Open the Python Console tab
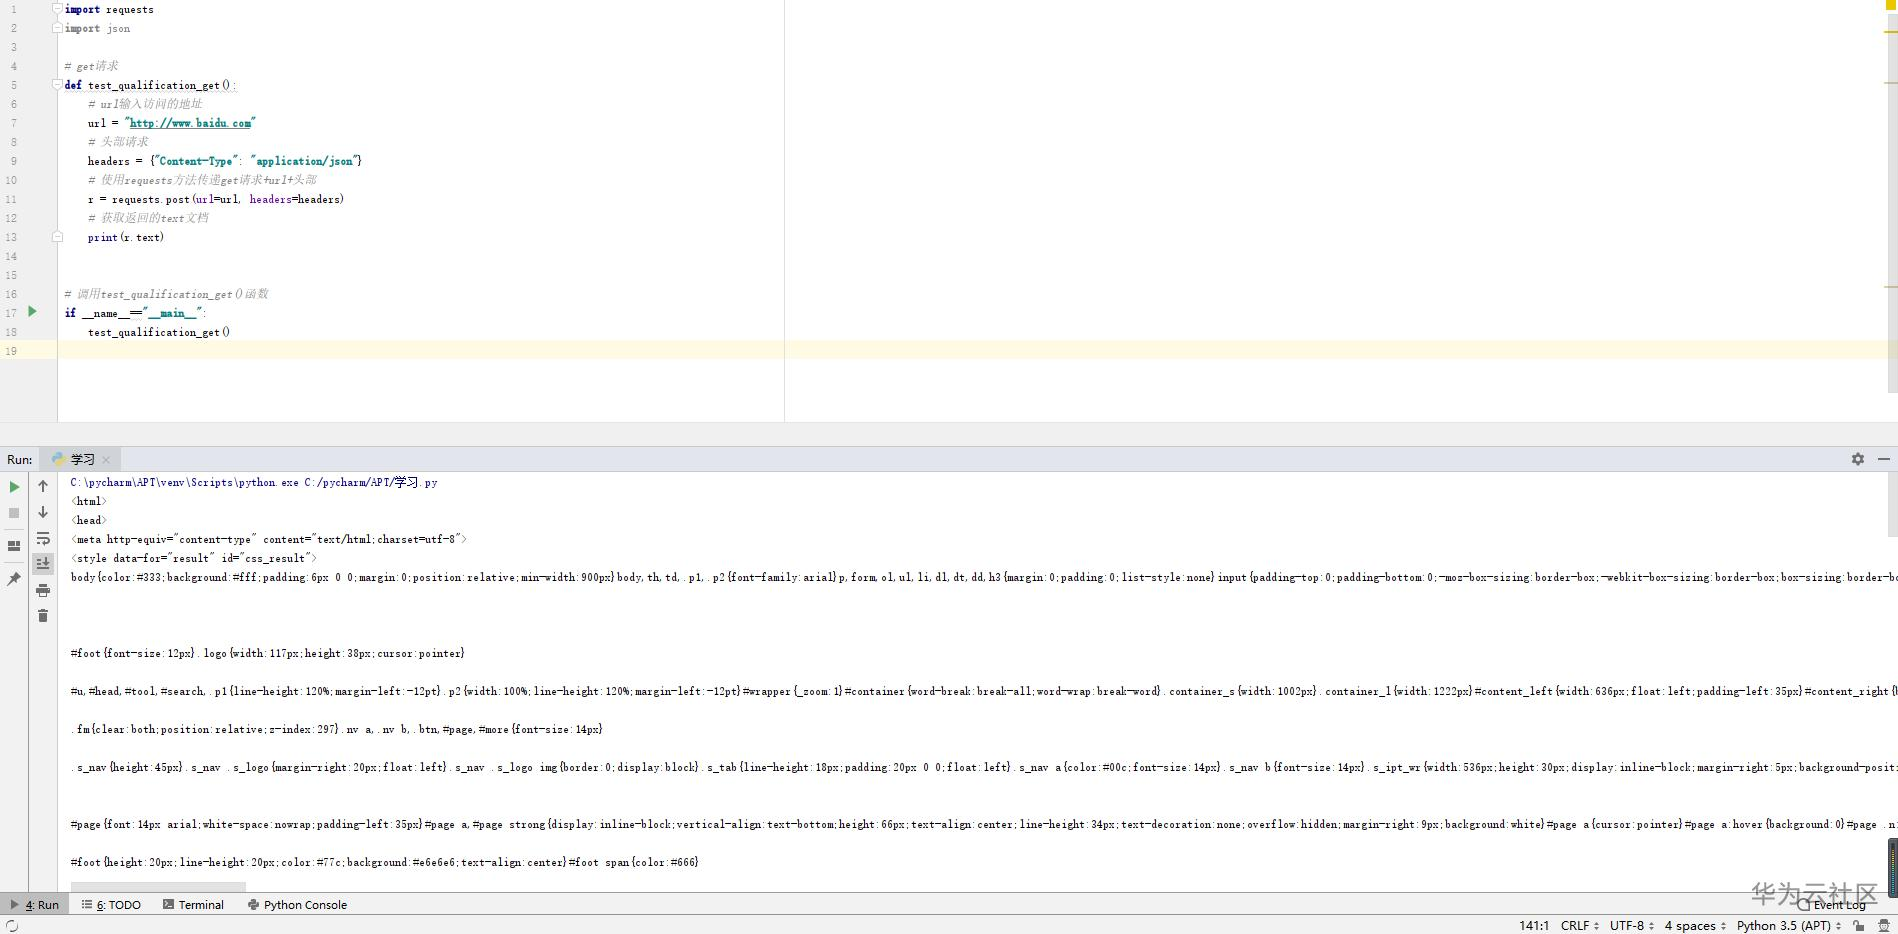Image resolution: width=1898 pixels, height=934 pixels. click(x=297, y=905)
